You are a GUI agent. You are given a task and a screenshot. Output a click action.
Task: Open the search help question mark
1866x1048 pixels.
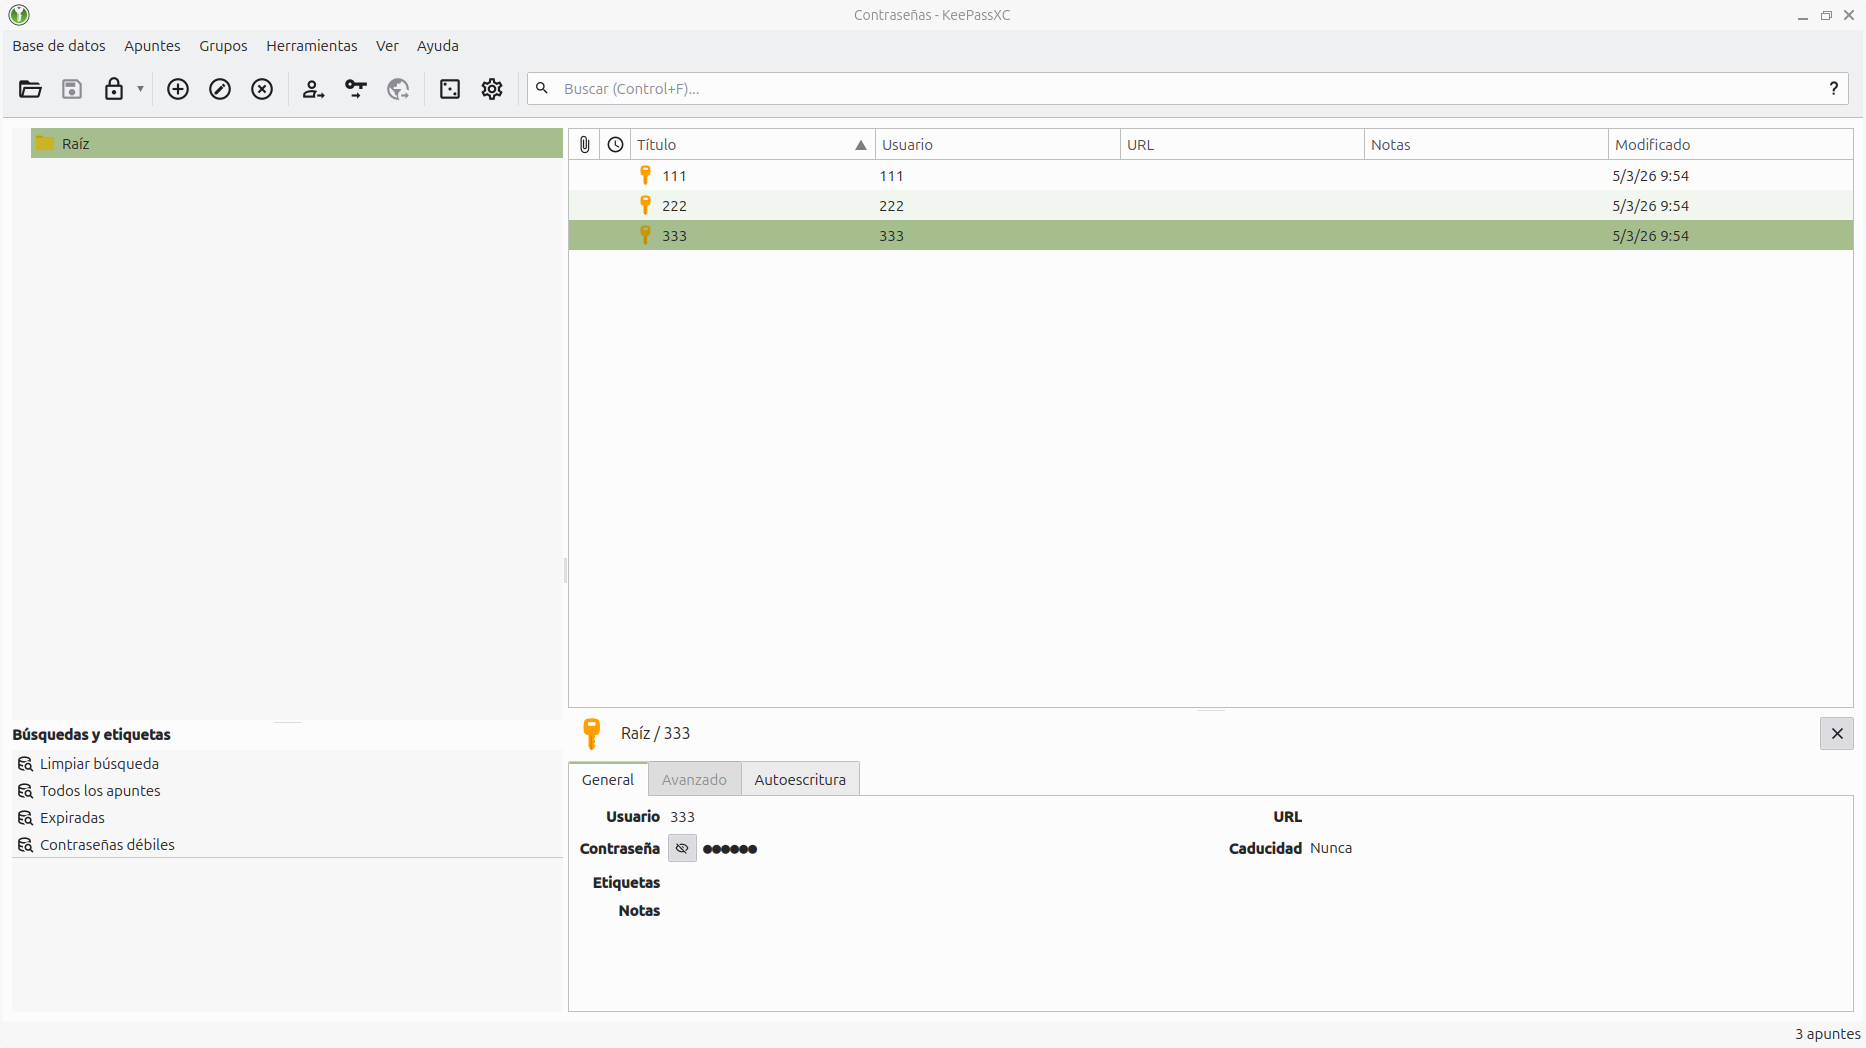(x=1833, y=89)
